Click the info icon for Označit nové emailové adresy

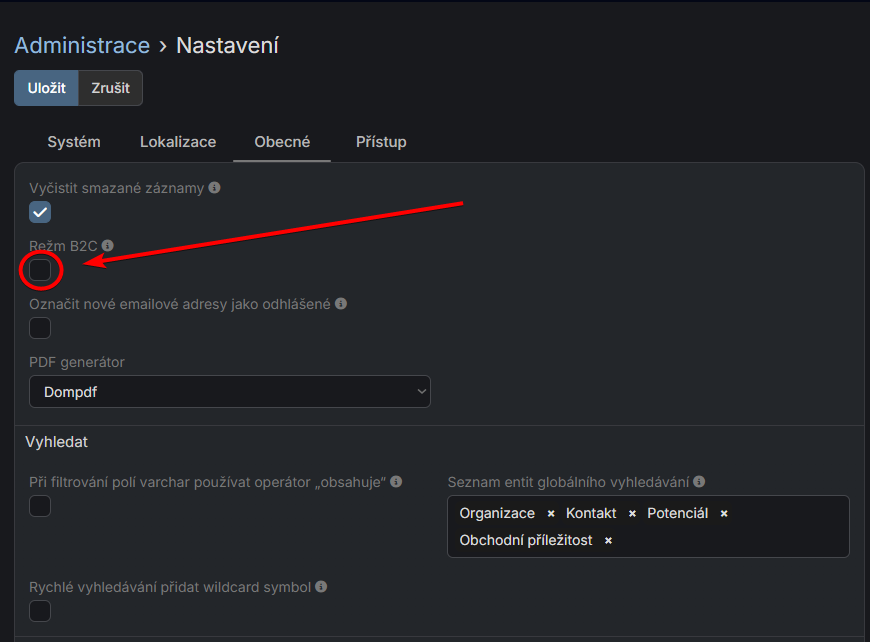pos(340,303)
